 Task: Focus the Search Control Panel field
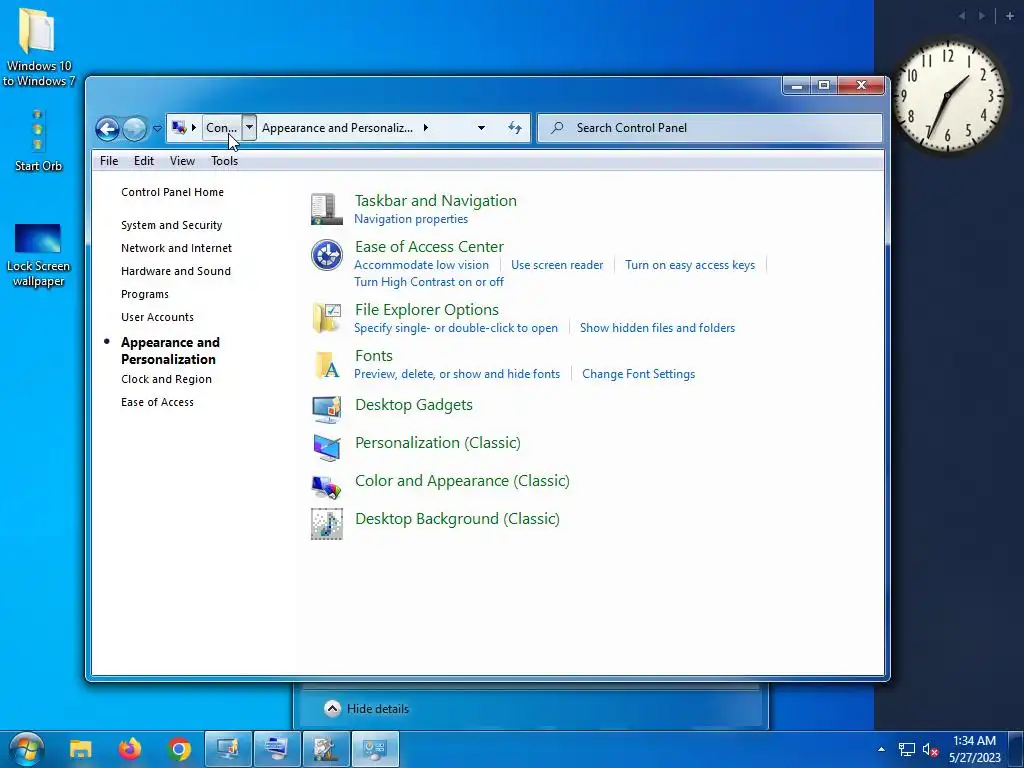[x=709, y=128]
